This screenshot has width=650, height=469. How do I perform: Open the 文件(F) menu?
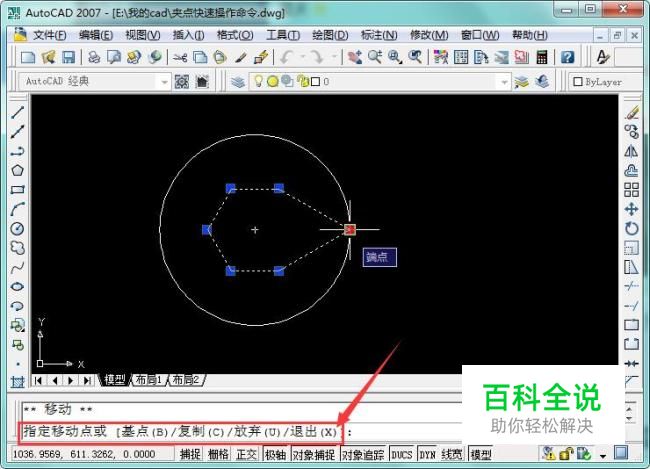point(50,35)
